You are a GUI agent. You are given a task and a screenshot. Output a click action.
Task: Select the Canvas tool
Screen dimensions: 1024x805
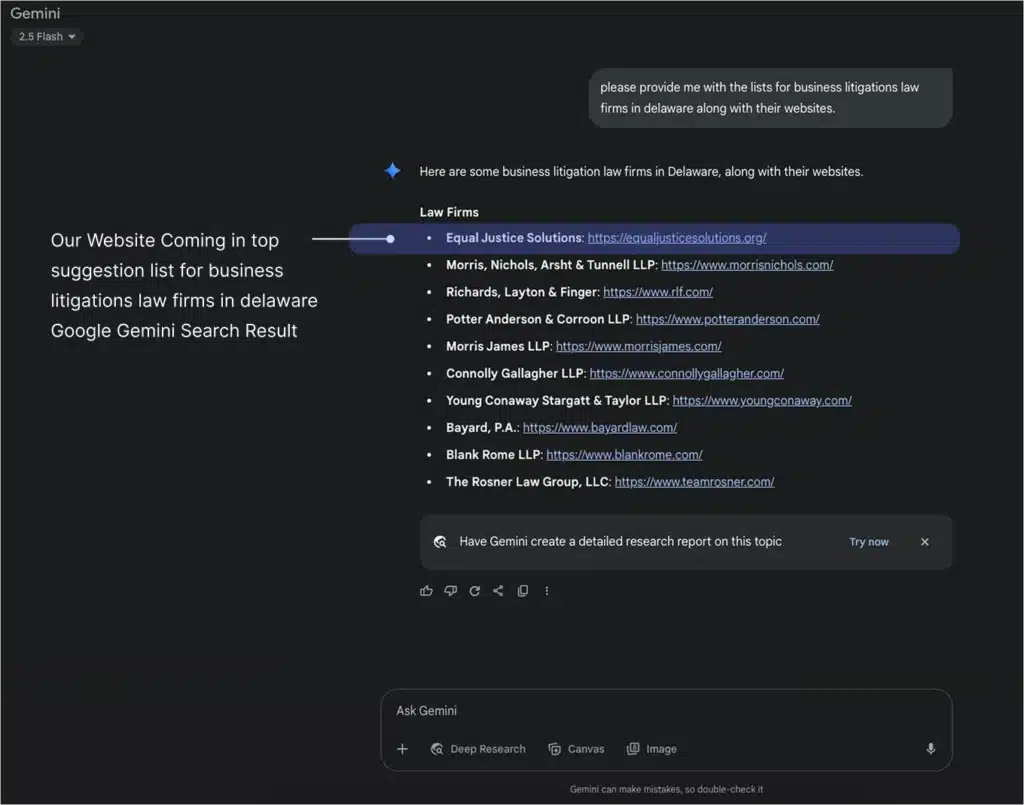tap(576, 749)
